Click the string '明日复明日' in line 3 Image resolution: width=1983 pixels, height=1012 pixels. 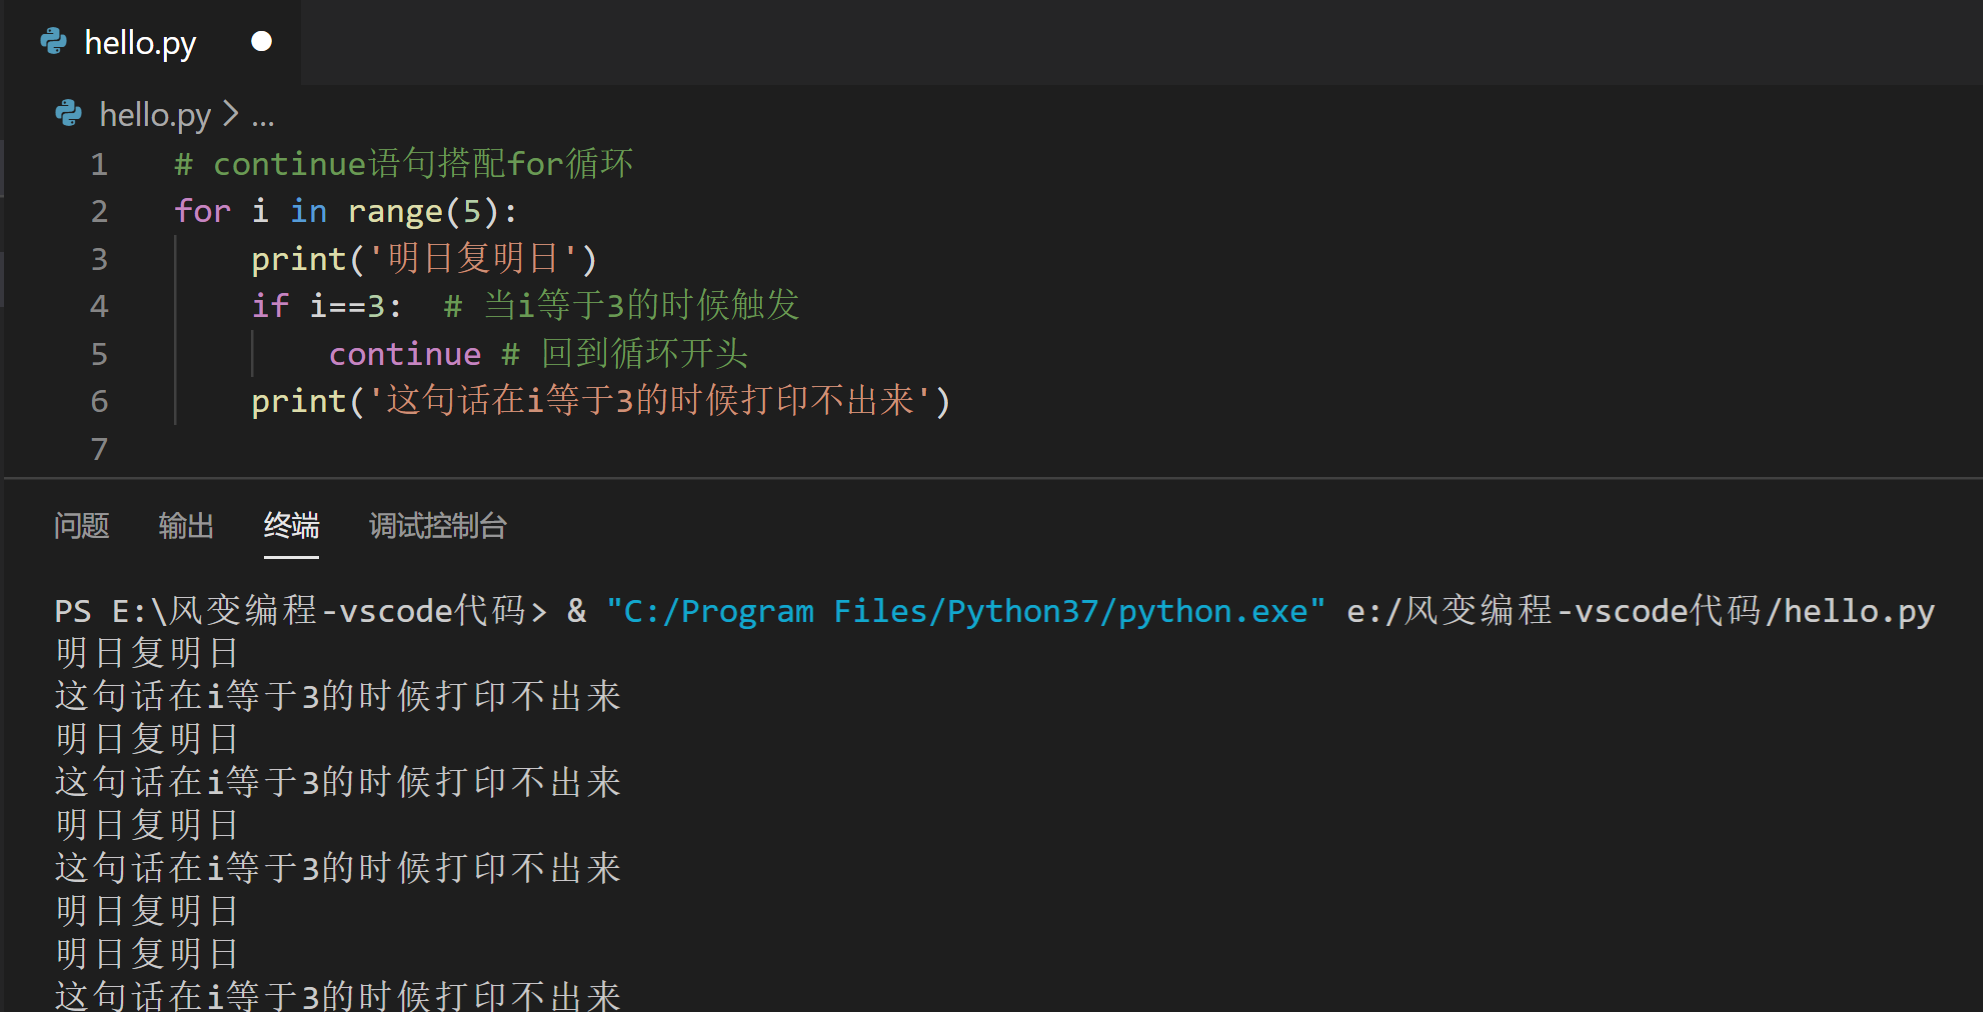473,259
